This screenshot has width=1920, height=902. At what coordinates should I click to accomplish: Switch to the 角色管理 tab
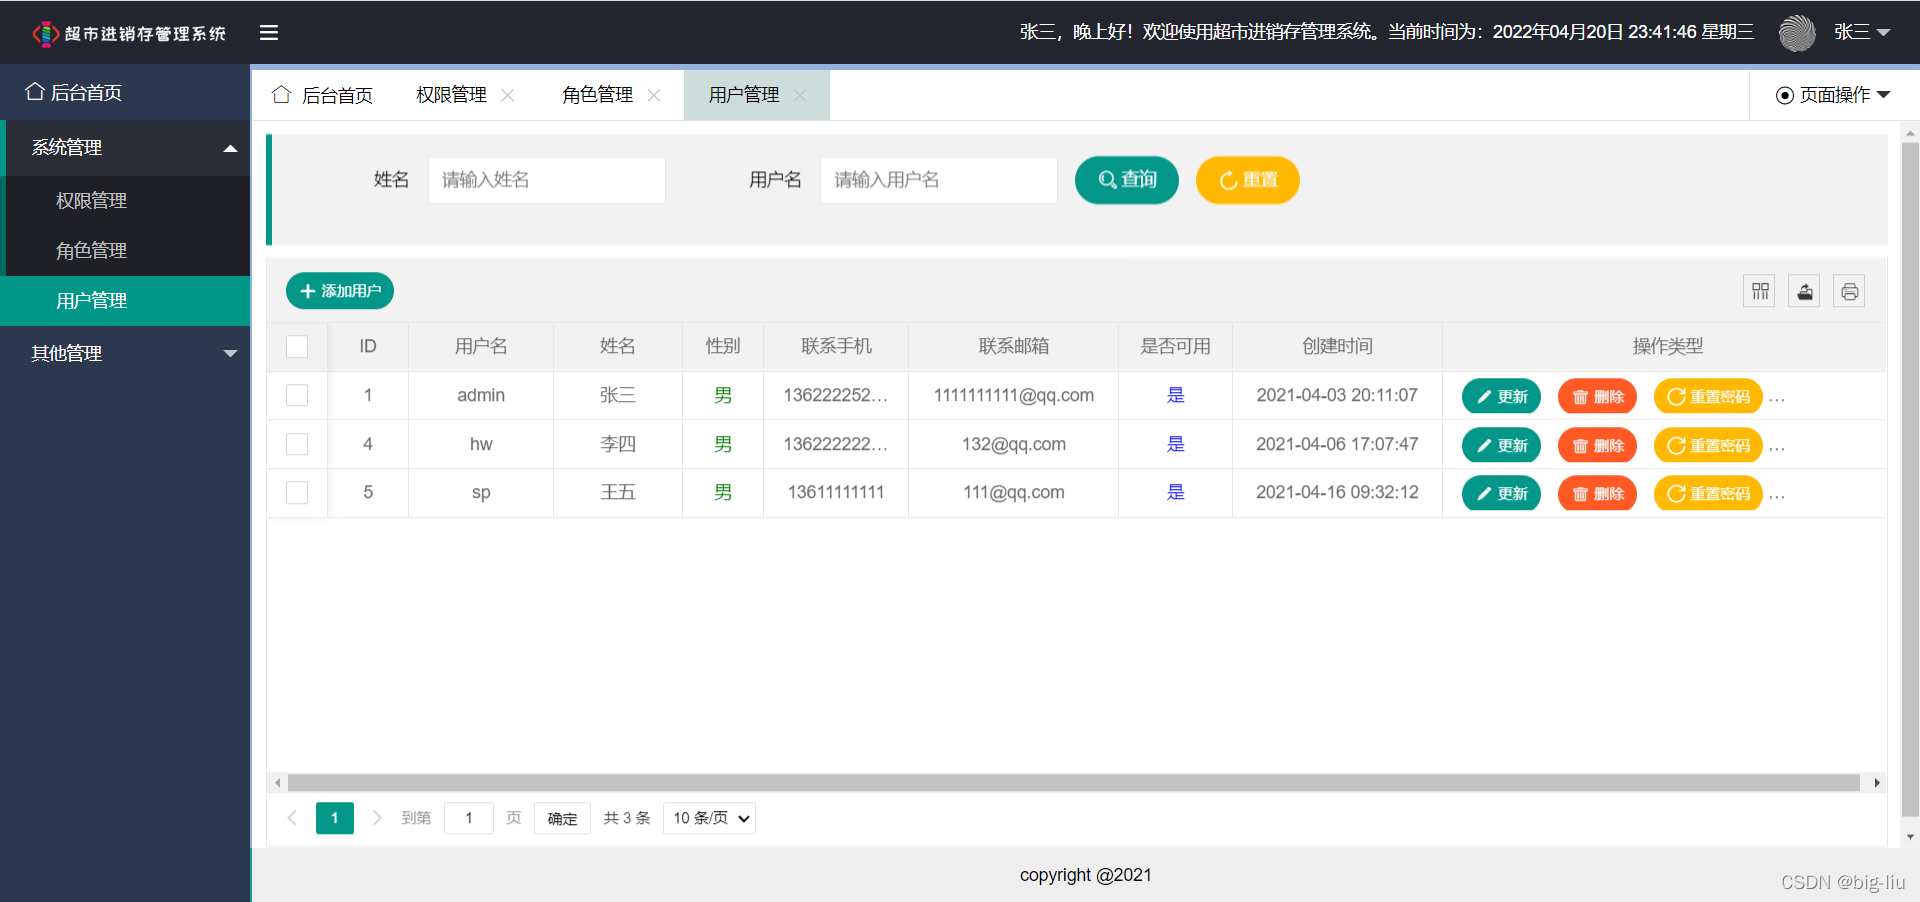(596, 94)
